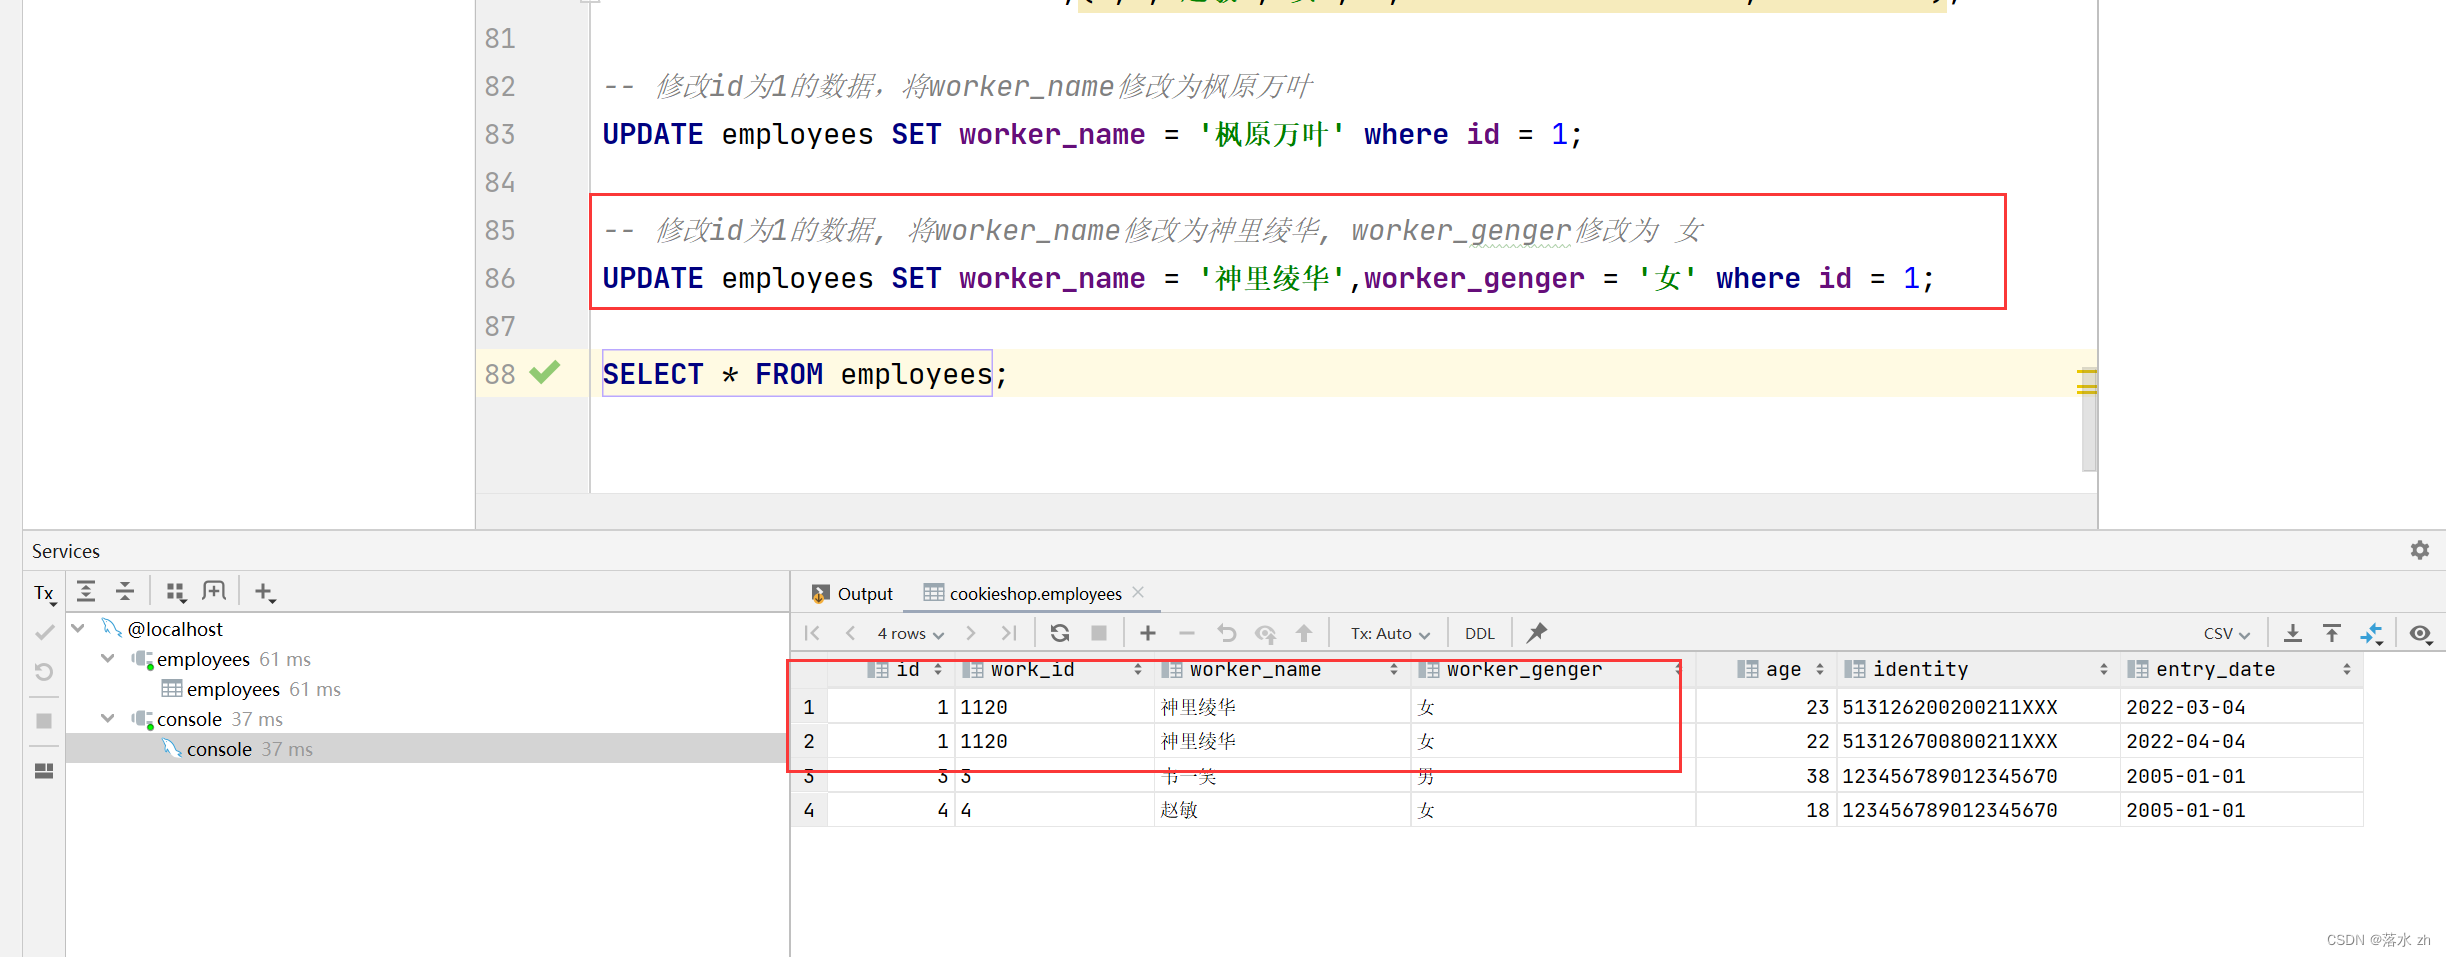2446x957 pixels.
Task: Go to previous page of results
Action: 850,633
